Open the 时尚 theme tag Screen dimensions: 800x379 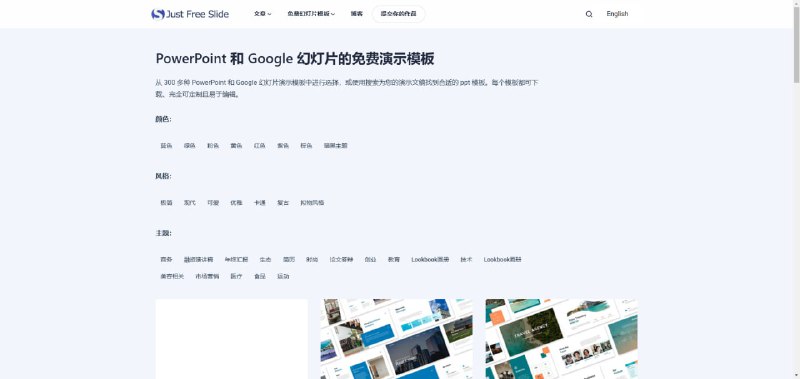pyautogui.click(x=312, y=260)
